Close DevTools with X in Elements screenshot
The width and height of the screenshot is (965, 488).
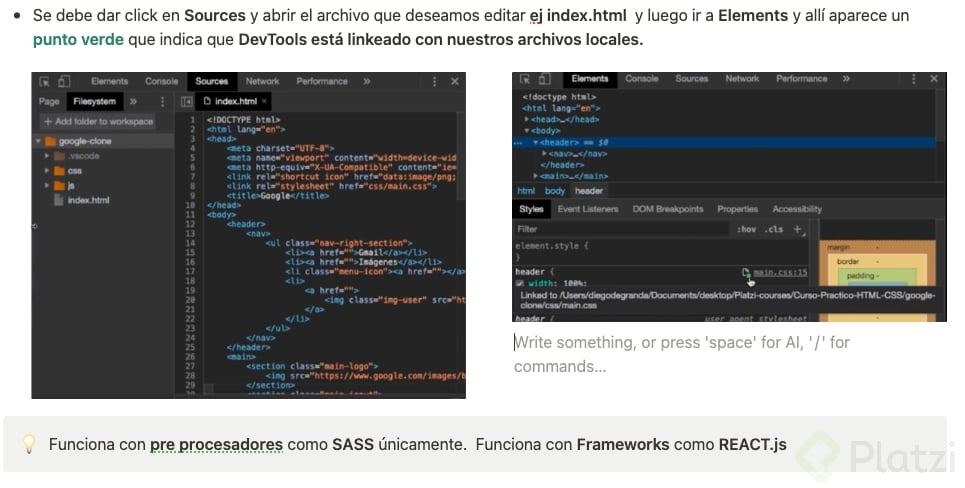click(934, 79)
